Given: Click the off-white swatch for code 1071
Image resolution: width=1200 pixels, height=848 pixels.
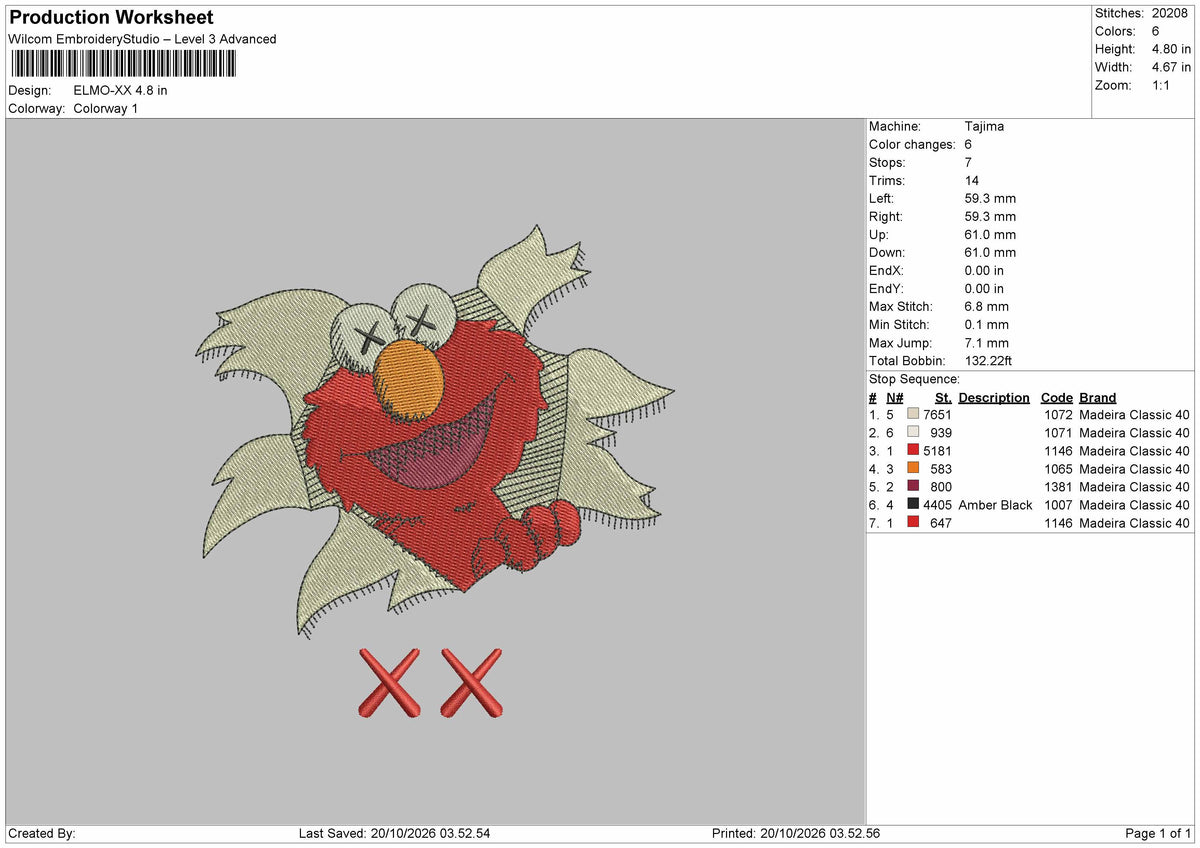Looking at the screenshot, I should point(913,433).
